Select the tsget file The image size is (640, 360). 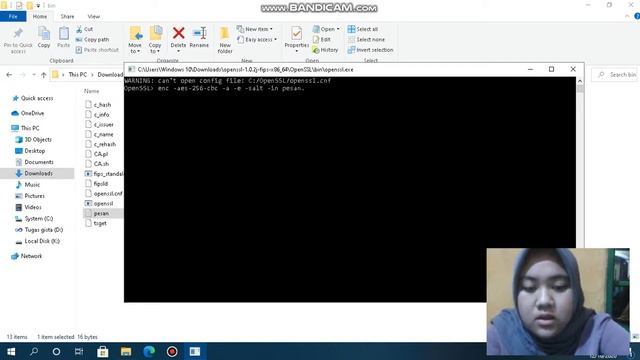tap(96, 223)
